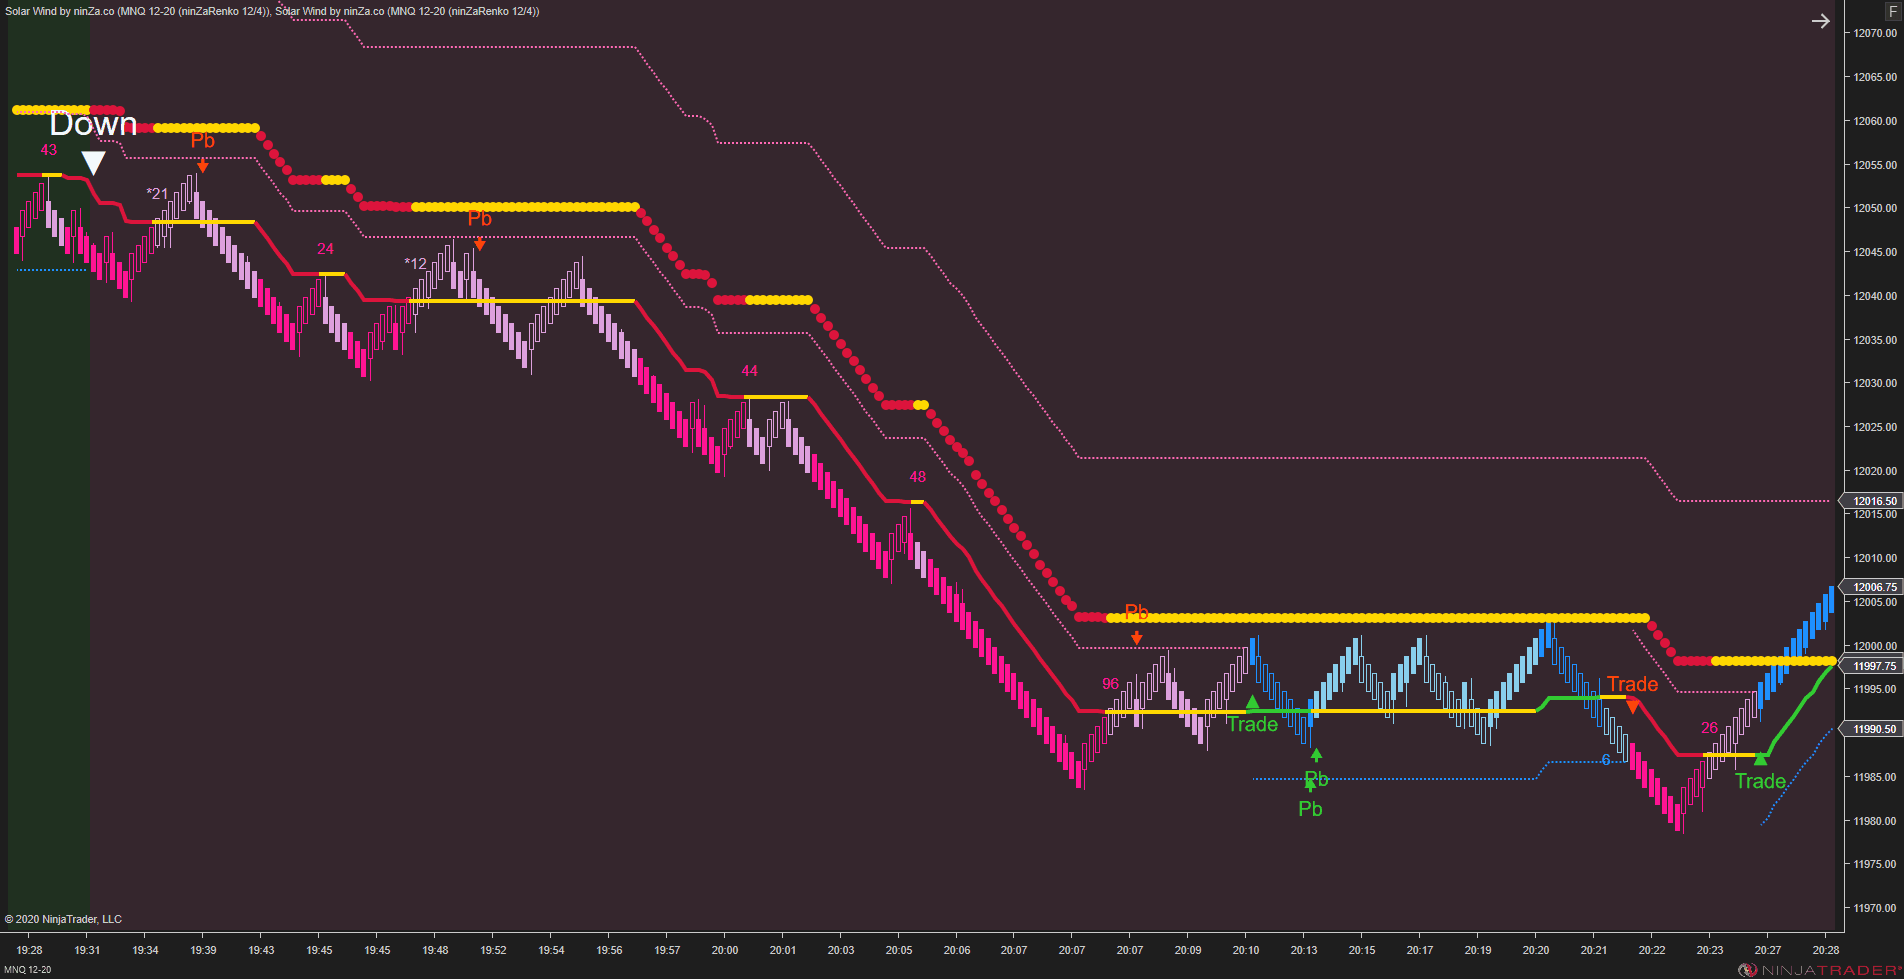Viewport: 1904px width, 979px height.
Task: Click the orange Pb arrow near 19:52
Action: pos(480,243)
